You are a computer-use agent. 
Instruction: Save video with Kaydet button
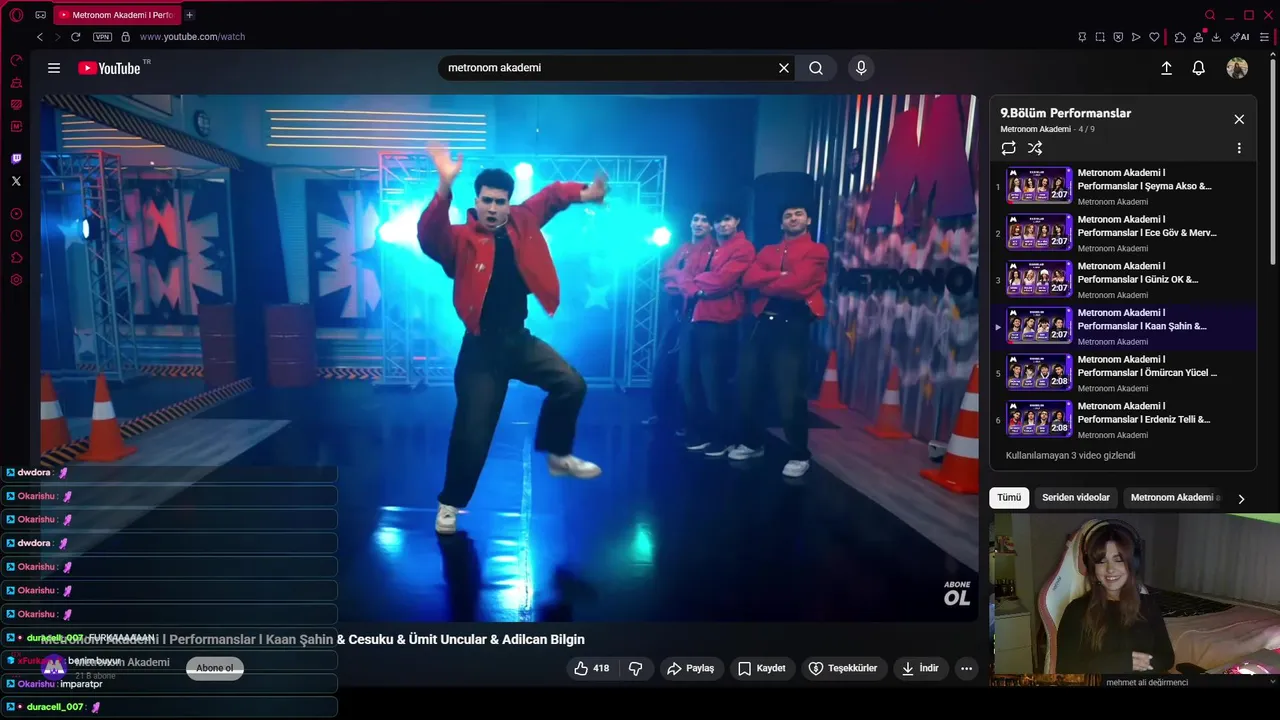tap(762, 668)
